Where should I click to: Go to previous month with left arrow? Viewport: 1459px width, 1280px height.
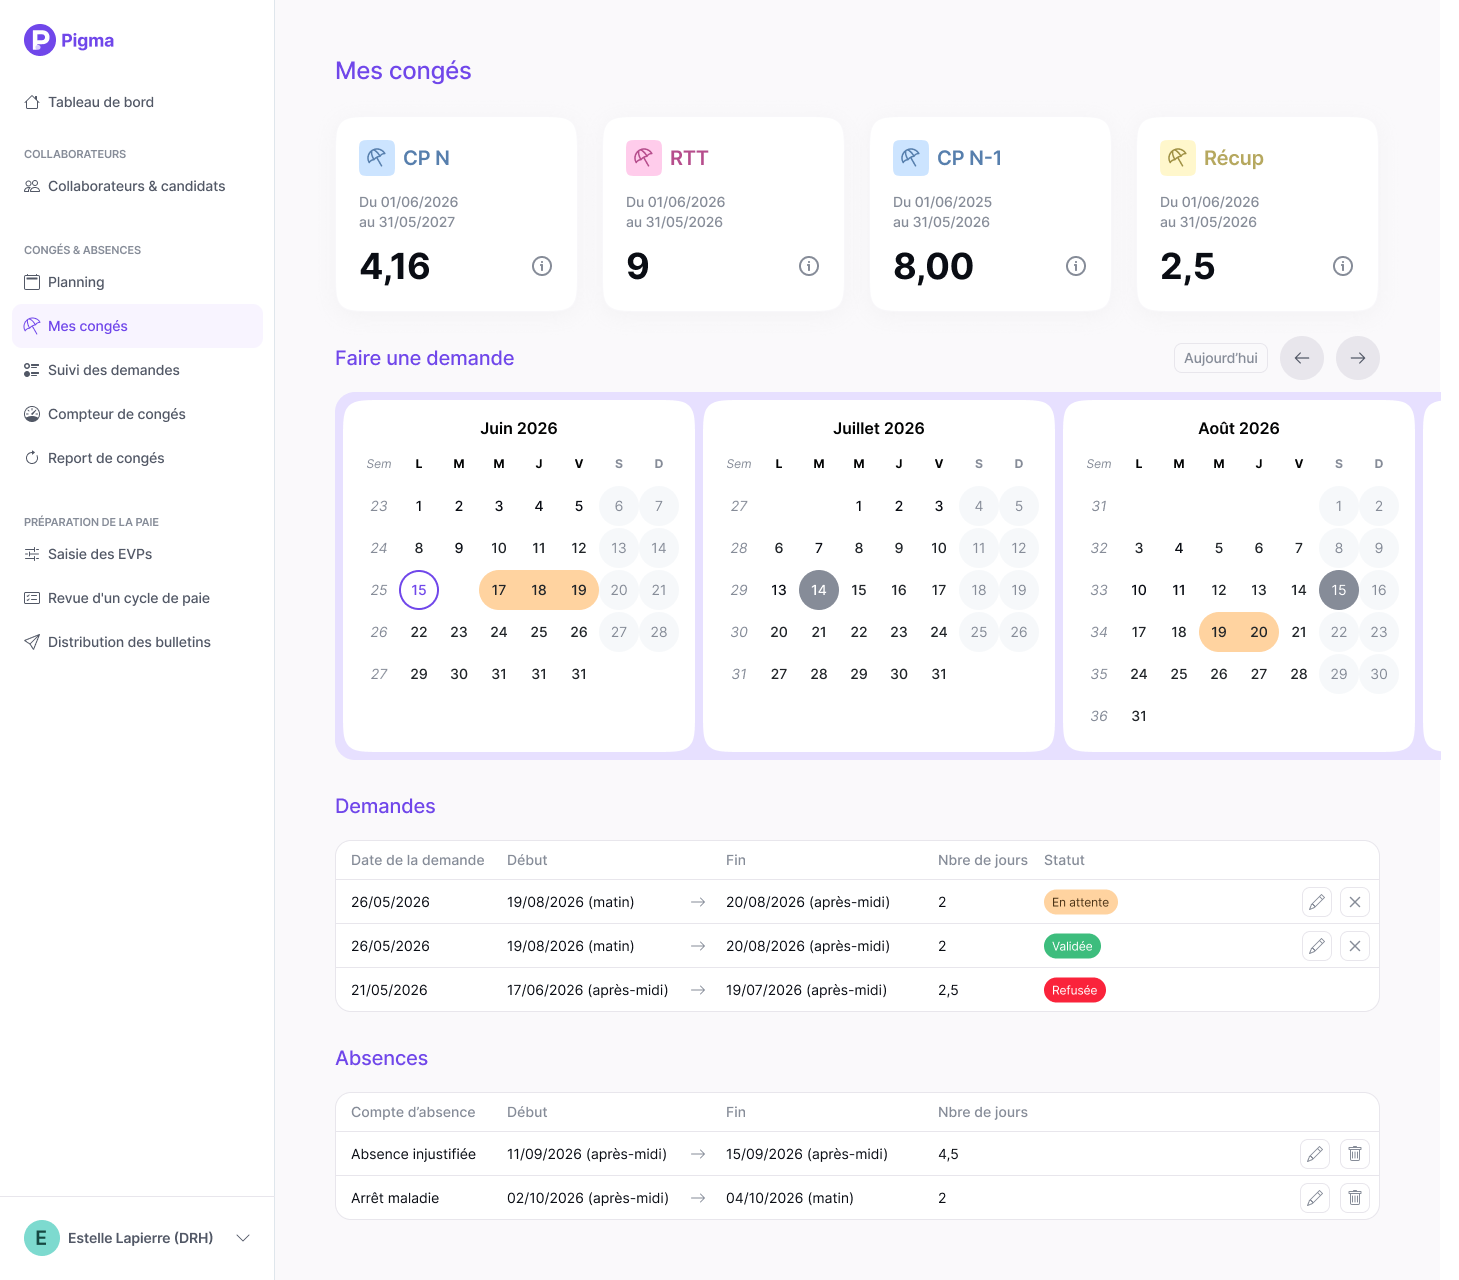[x=1302, y=358]
